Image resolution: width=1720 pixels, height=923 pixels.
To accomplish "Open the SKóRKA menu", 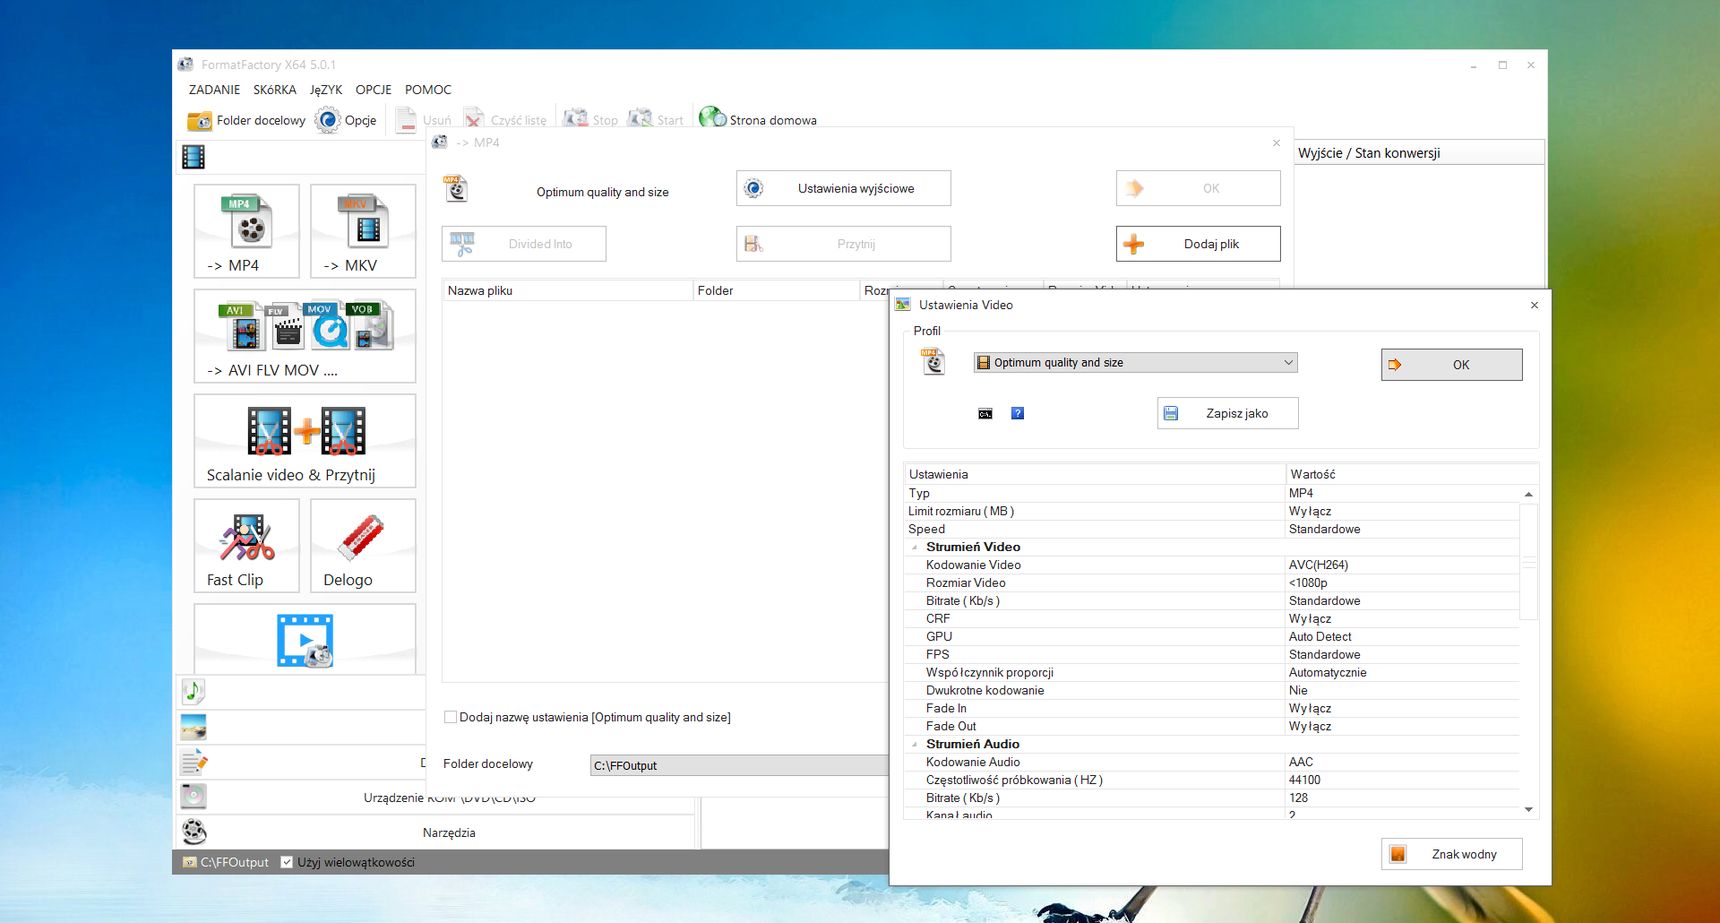I will (x=275, y=90).
